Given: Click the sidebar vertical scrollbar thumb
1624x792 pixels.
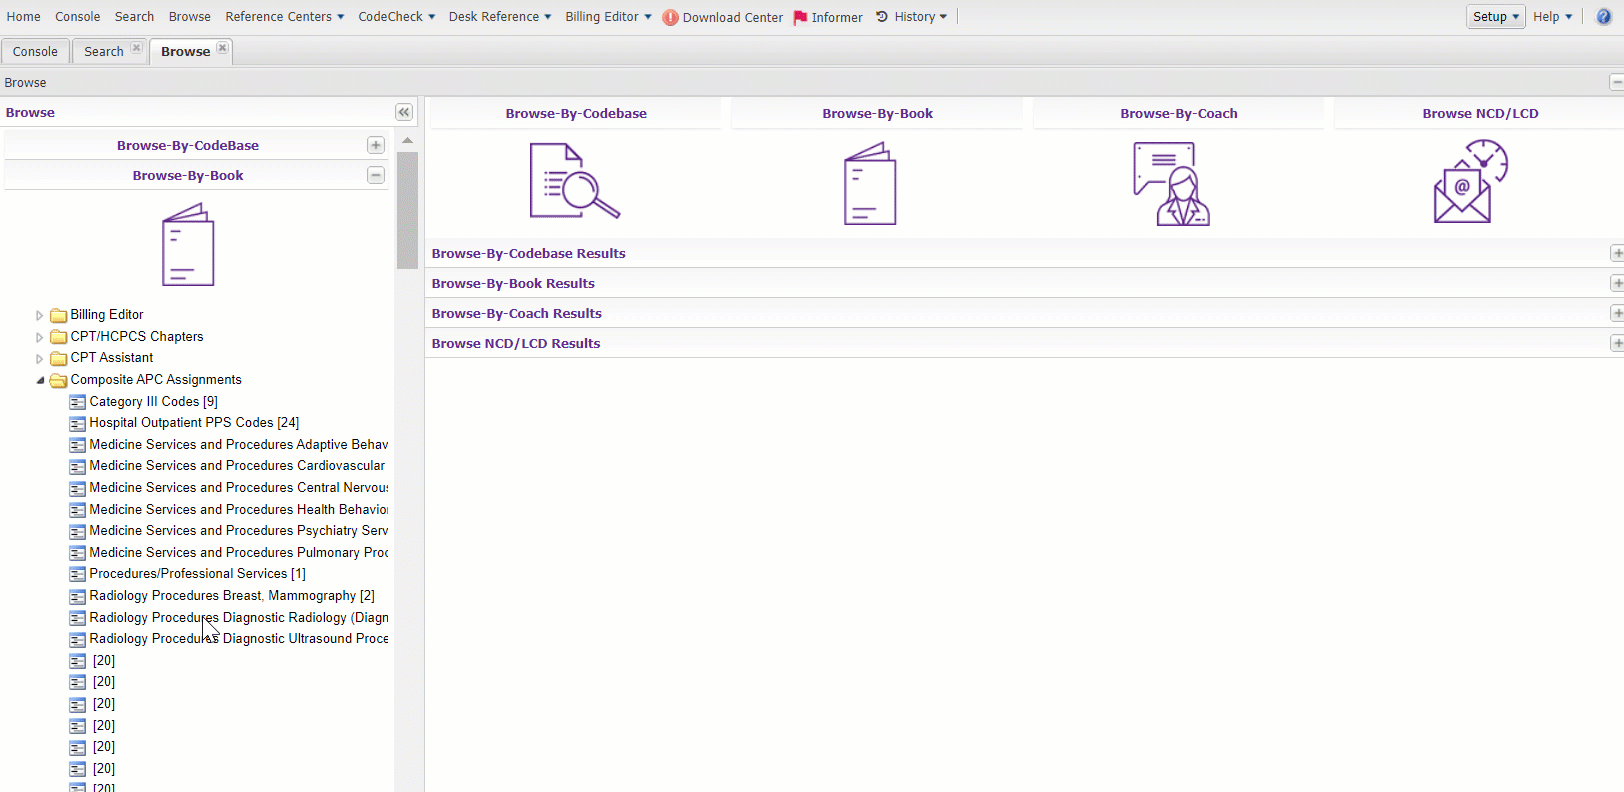Looking at the screenshot, I should pyautogui.click(x=407, y=210).
